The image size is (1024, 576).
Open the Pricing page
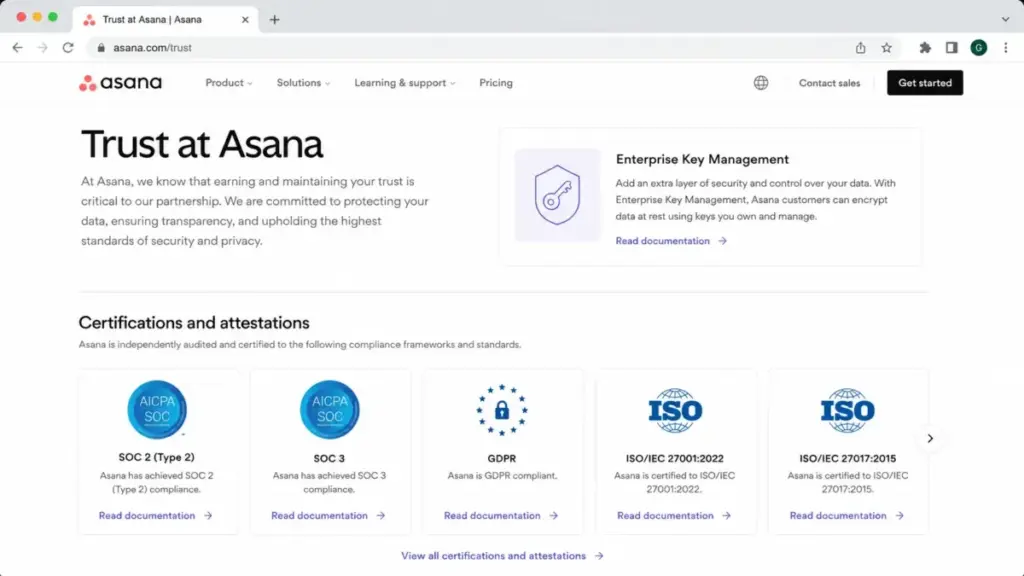(x=496, y=83)
